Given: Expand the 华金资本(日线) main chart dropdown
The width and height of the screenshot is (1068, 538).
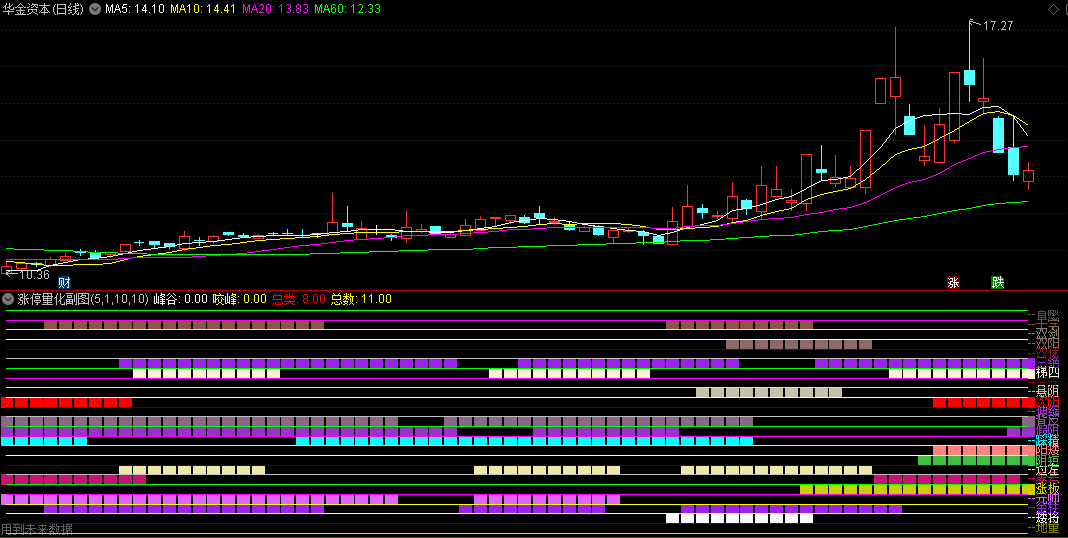Looking at the screenshot, I should tap(95, 10).
